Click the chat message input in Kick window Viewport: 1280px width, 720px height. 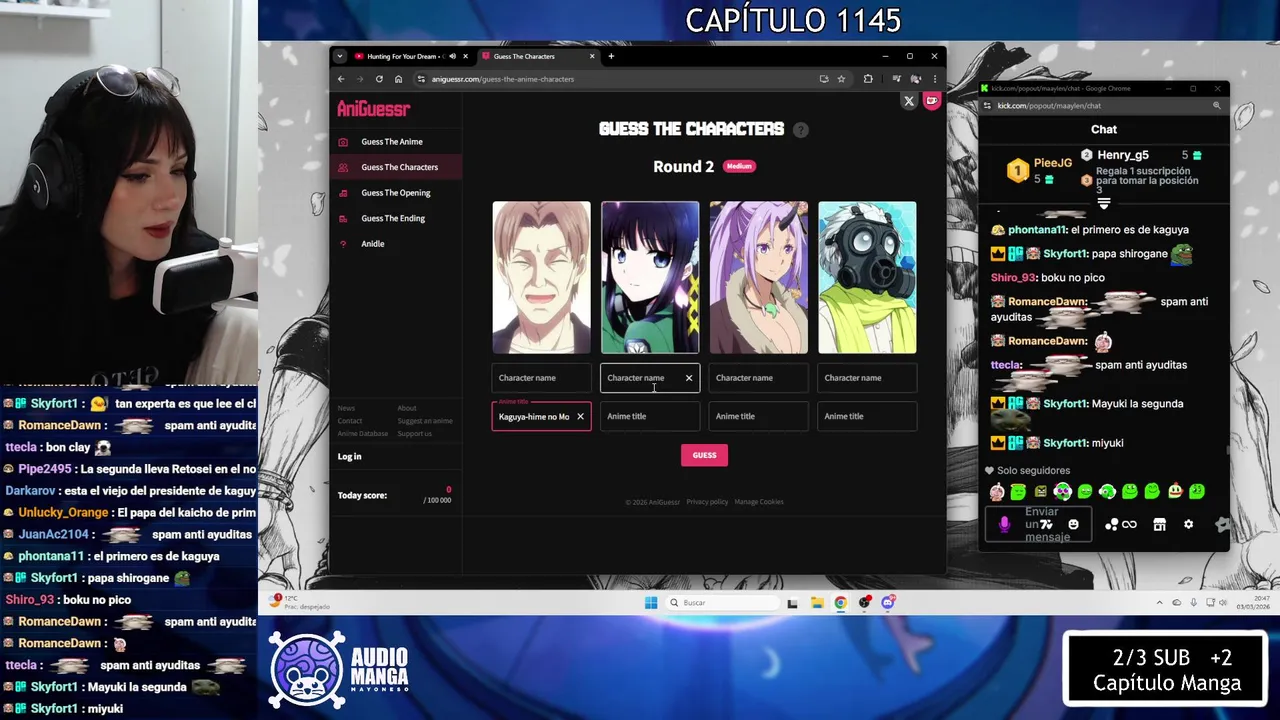[x=1038, y=524]
